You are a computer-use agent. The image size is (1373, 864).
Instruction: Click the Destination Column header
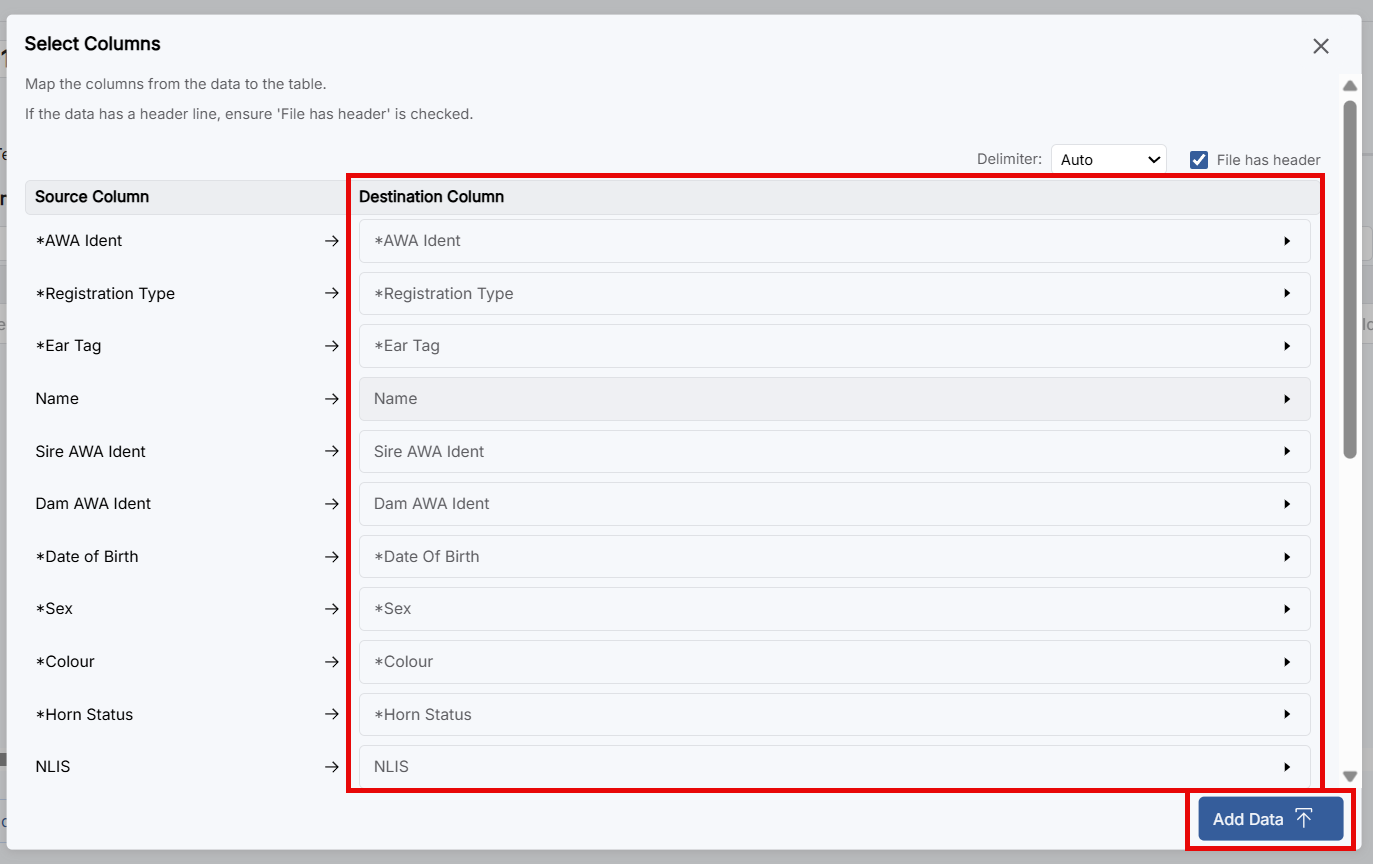point(432,197)
